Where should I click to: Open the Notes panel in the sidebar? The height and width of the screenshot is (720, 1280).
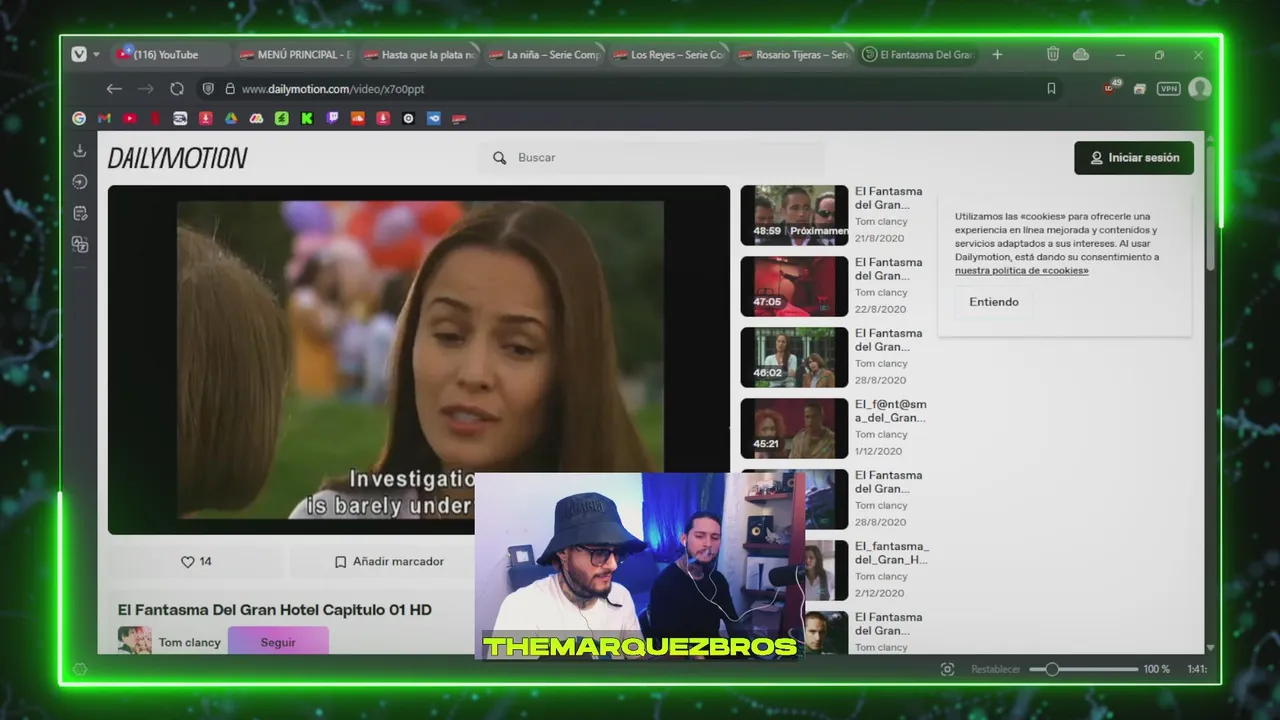coord(81,213)
